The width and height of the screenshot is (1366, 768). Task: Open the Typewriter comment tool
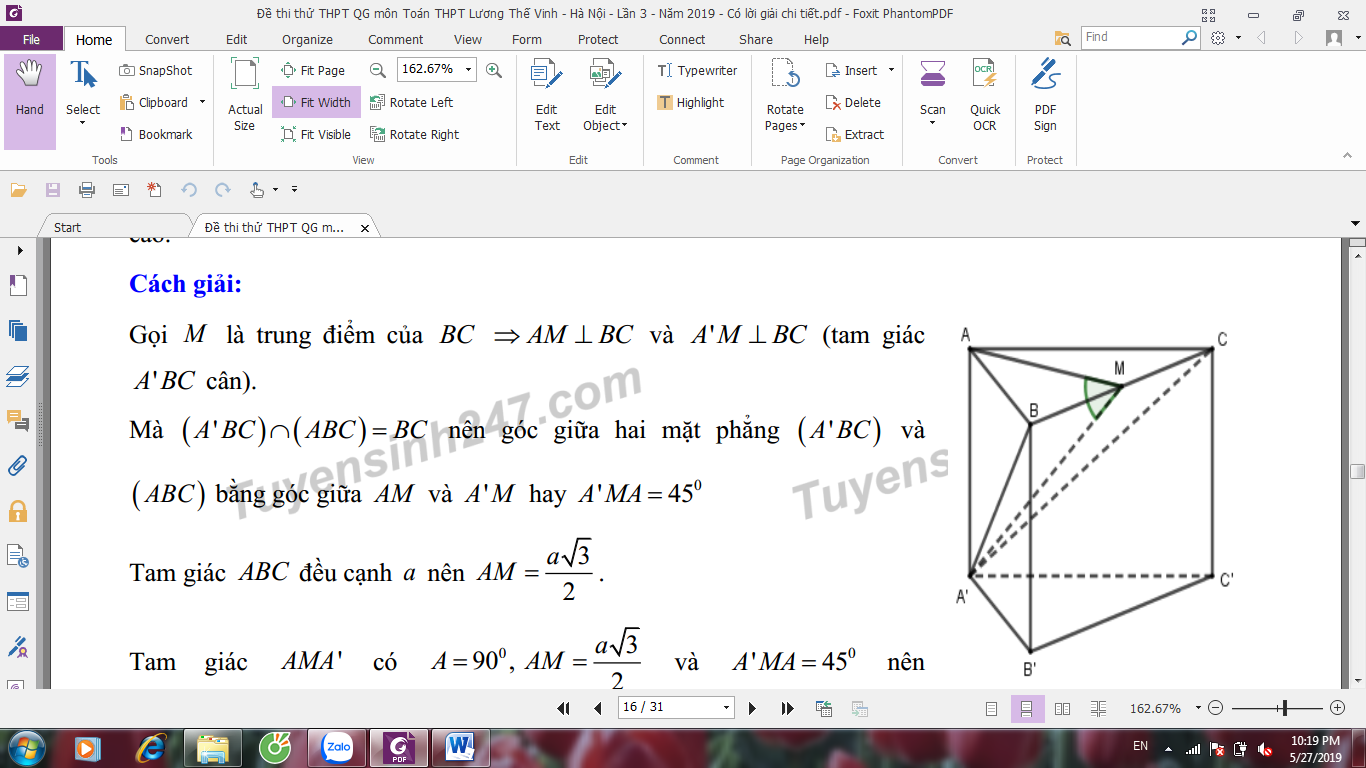pyautogui.click(x=697, y=71)
